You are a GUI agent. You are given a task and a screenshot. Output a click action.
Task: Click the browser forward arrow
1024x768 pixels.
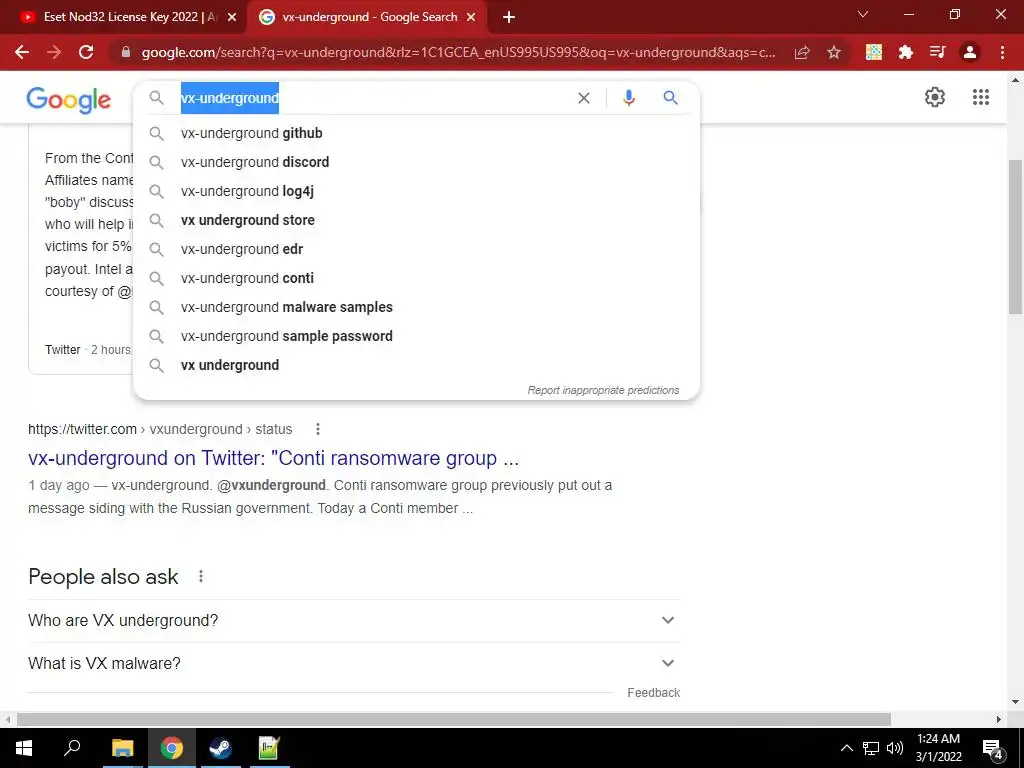pos(54,52)
